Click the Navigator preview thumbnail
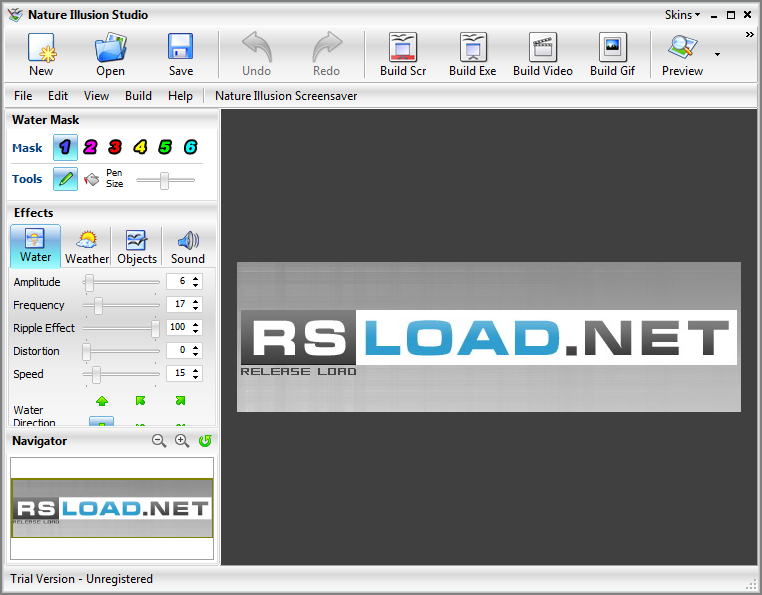This screenshot has height=595, width=762. coord(112,508)
